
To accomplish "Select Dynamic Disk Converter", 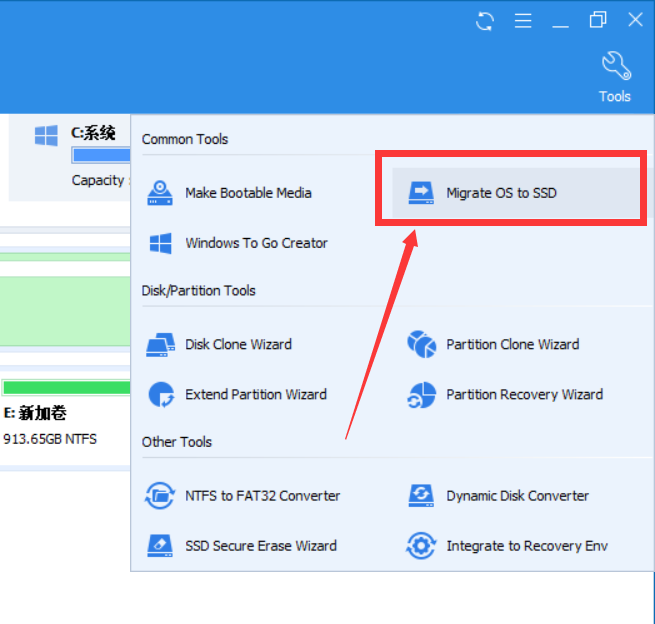I will point(517,496).
